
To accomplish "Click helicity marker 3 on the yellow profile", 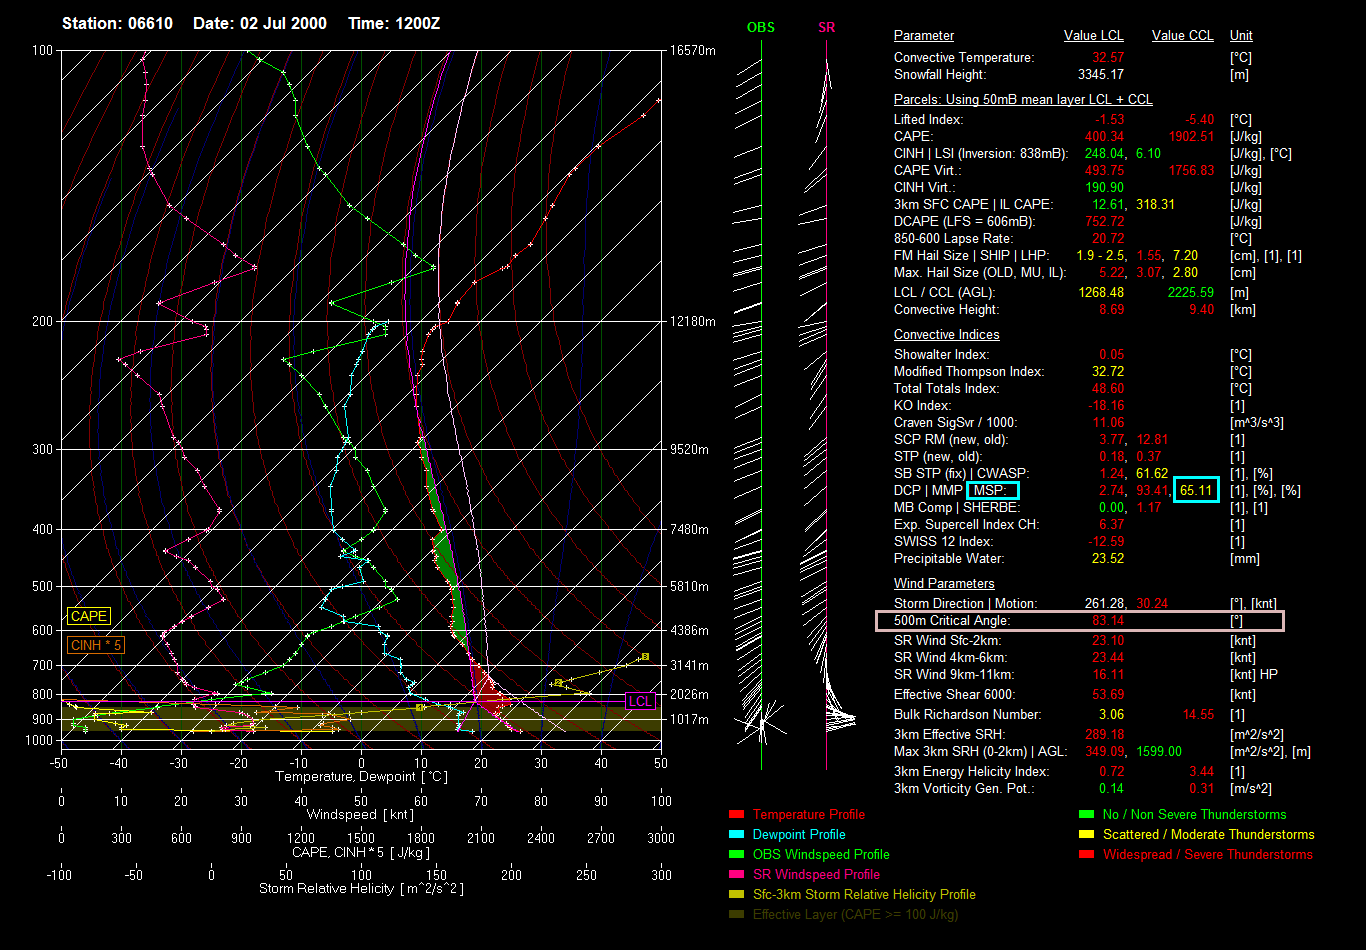I will coord(645,657).
